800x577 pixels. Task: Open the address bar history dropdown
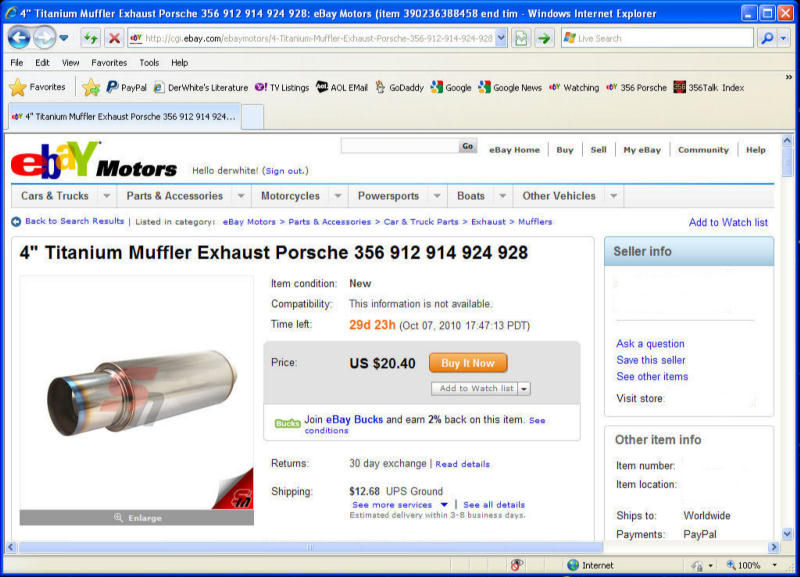[x=501, y=38]
